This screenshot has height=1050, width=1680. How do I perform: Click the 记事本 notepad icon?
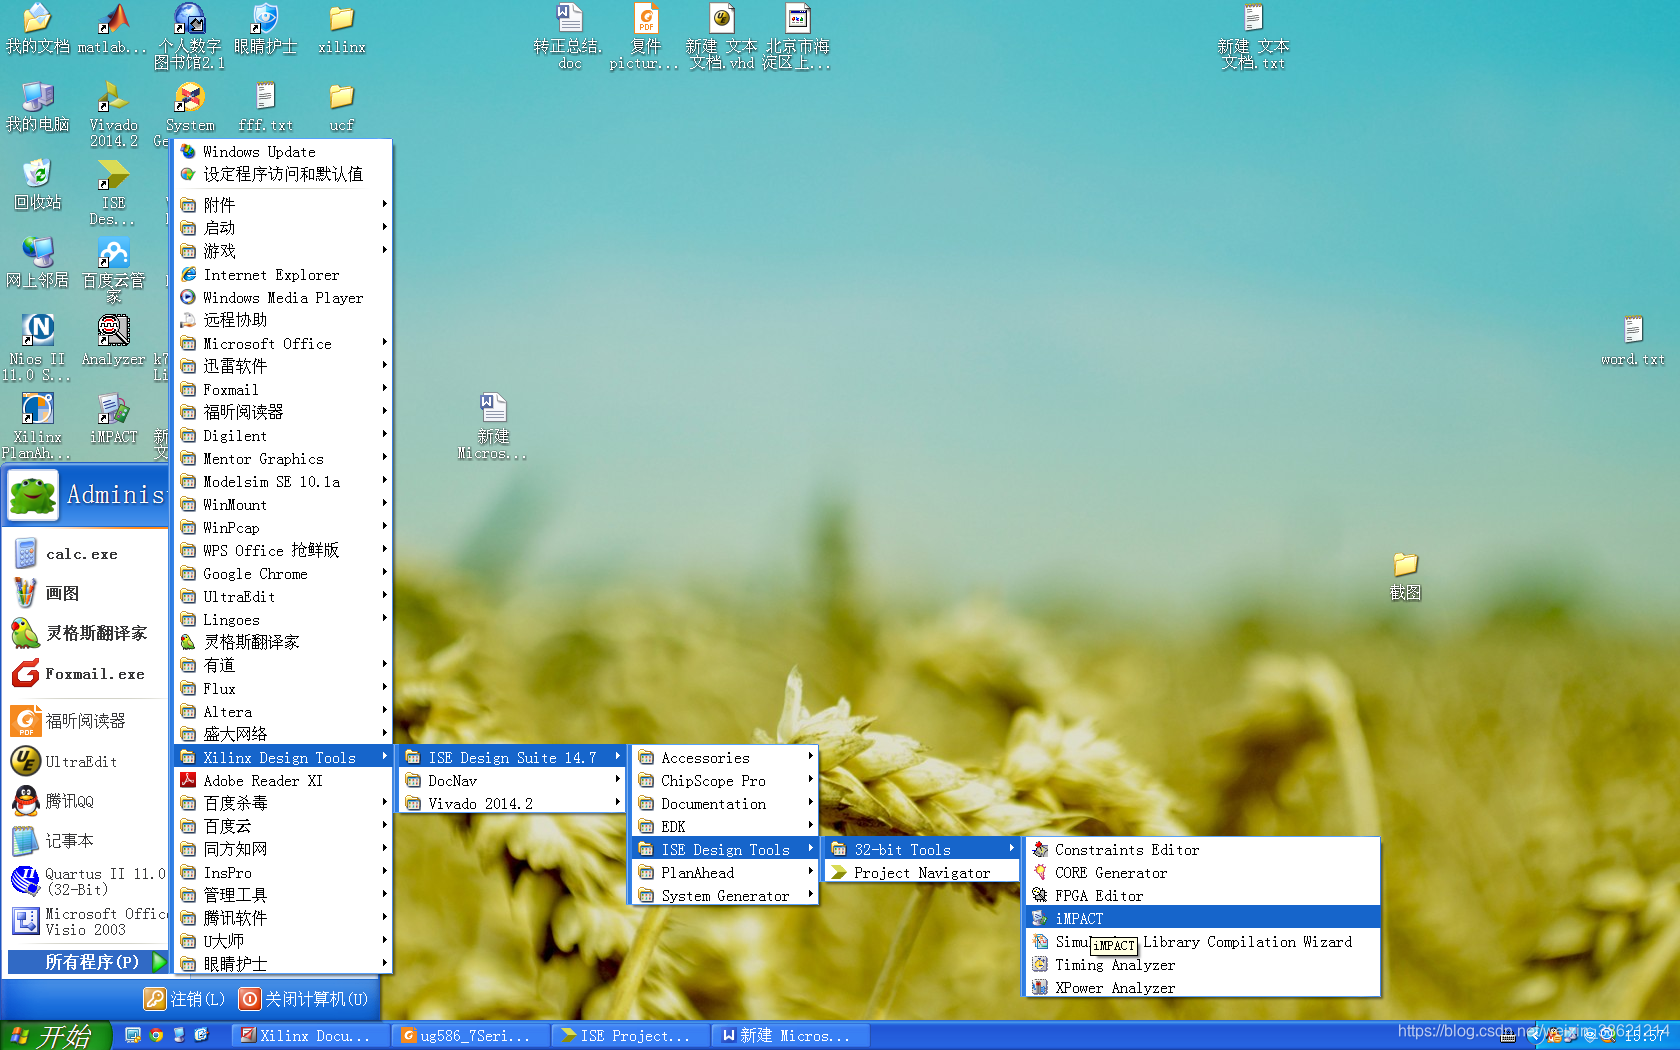26,841
